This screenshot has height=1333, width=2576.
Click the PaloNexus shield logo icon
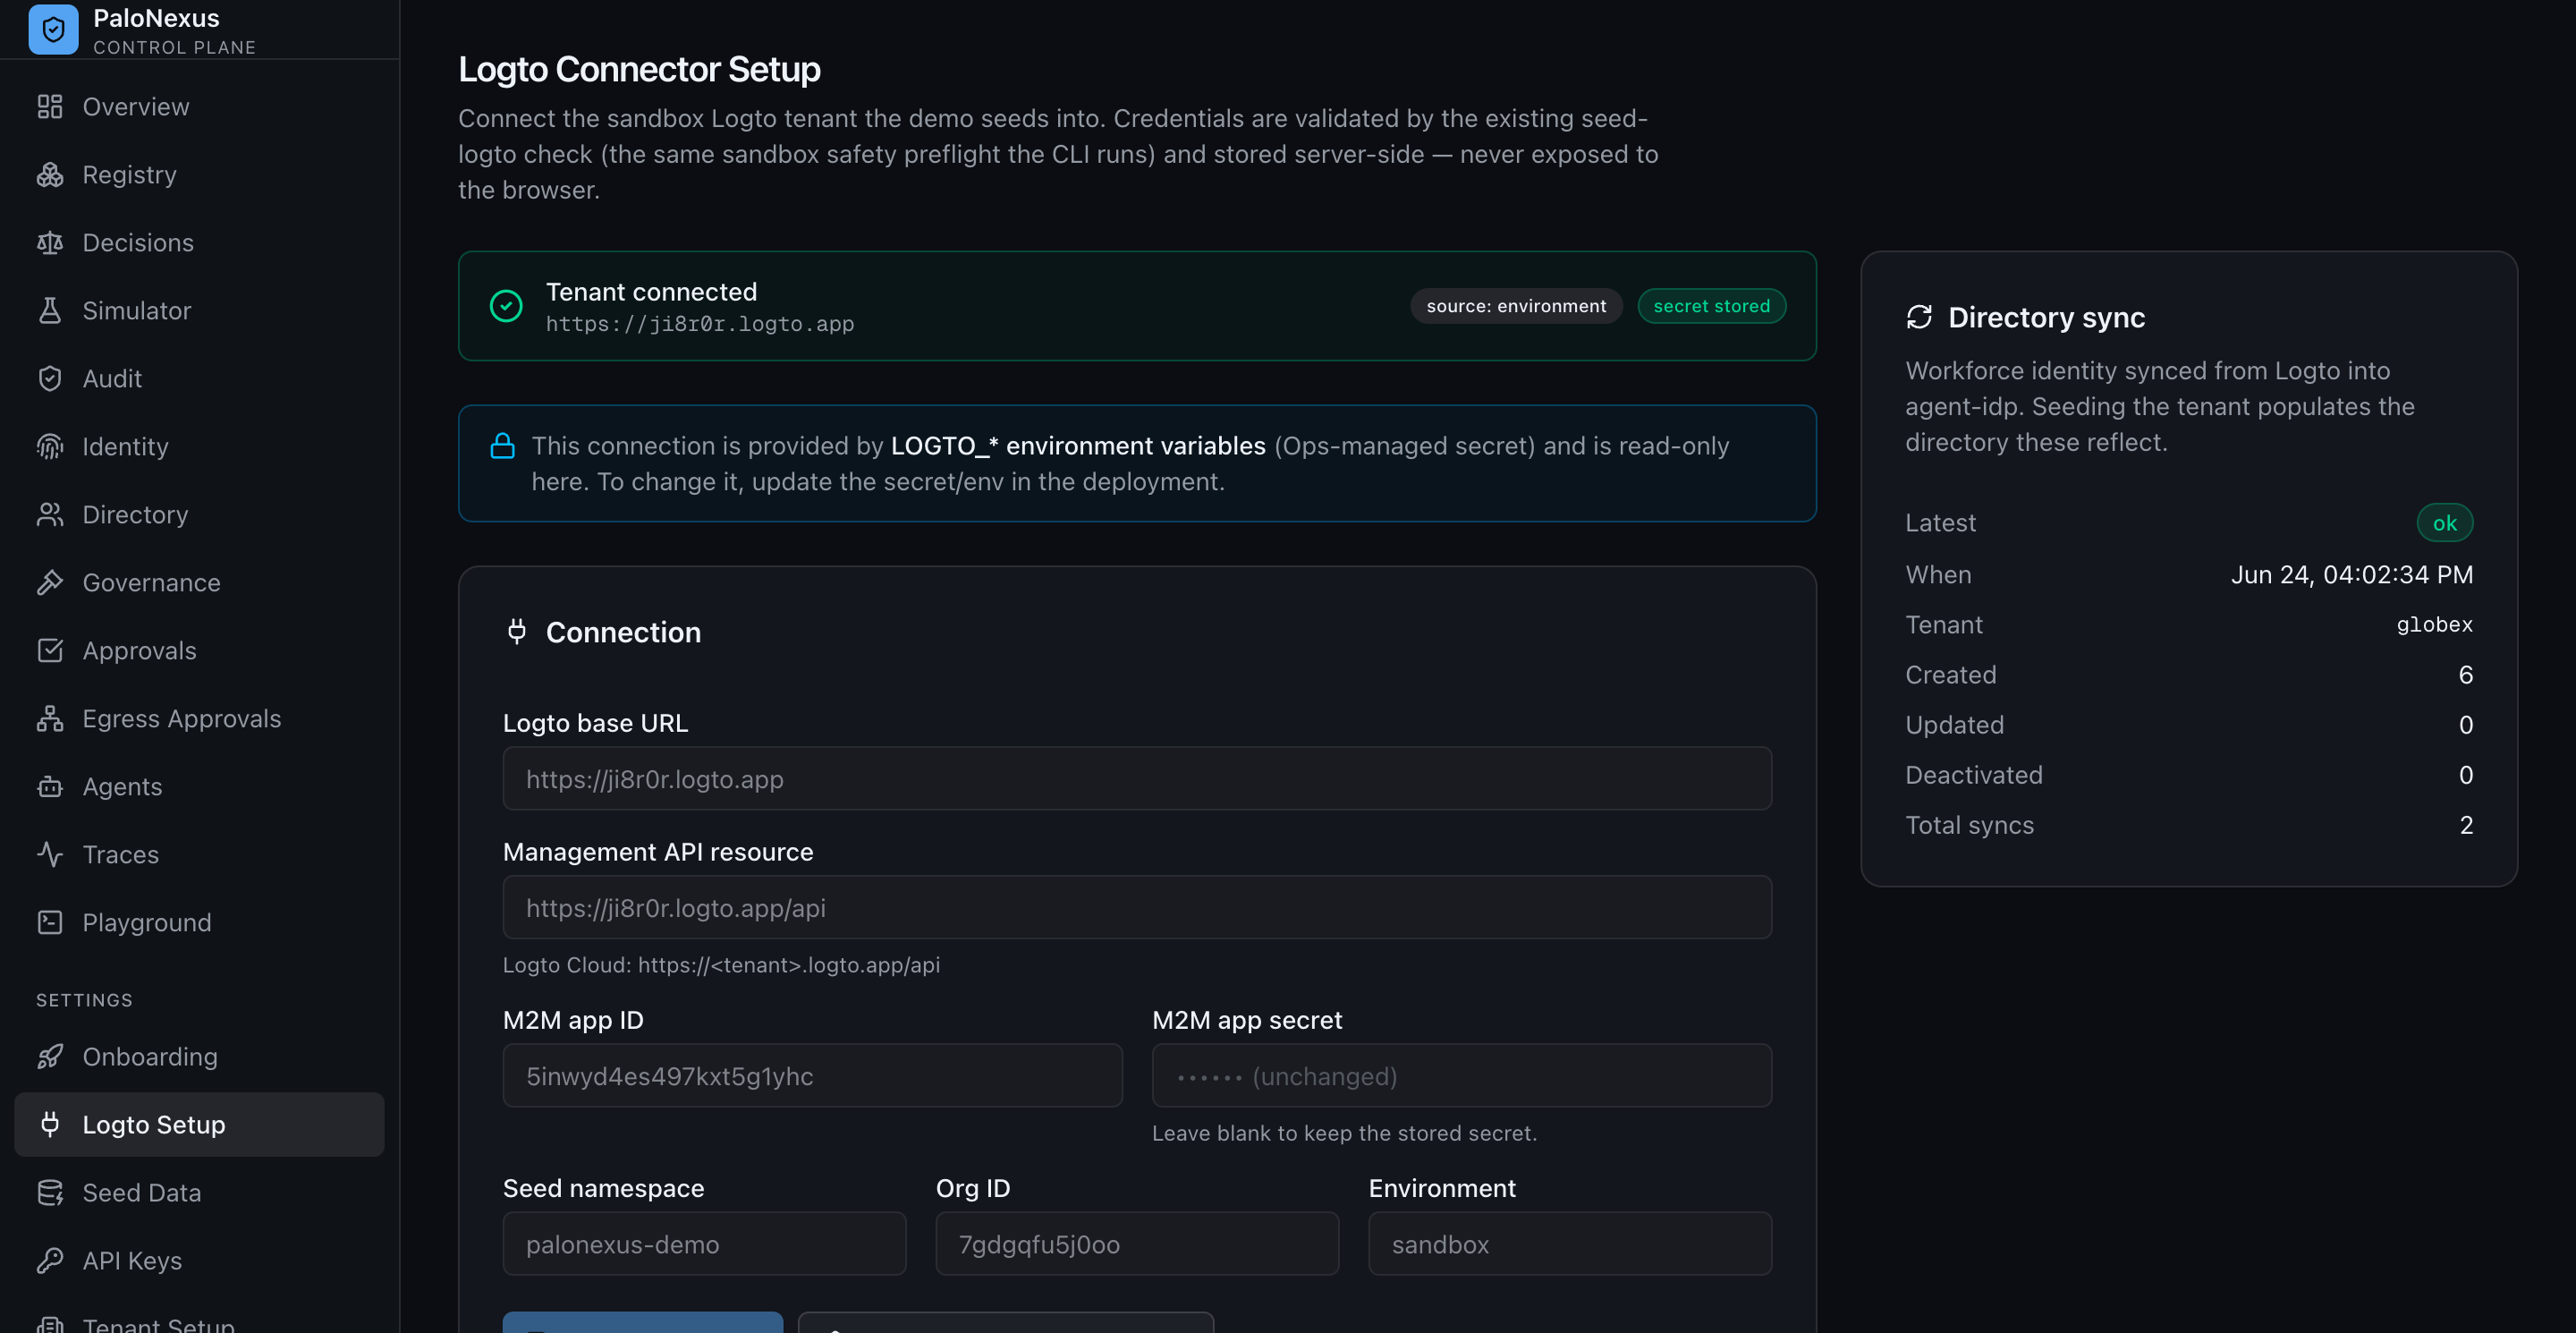[x=54, y=29]
